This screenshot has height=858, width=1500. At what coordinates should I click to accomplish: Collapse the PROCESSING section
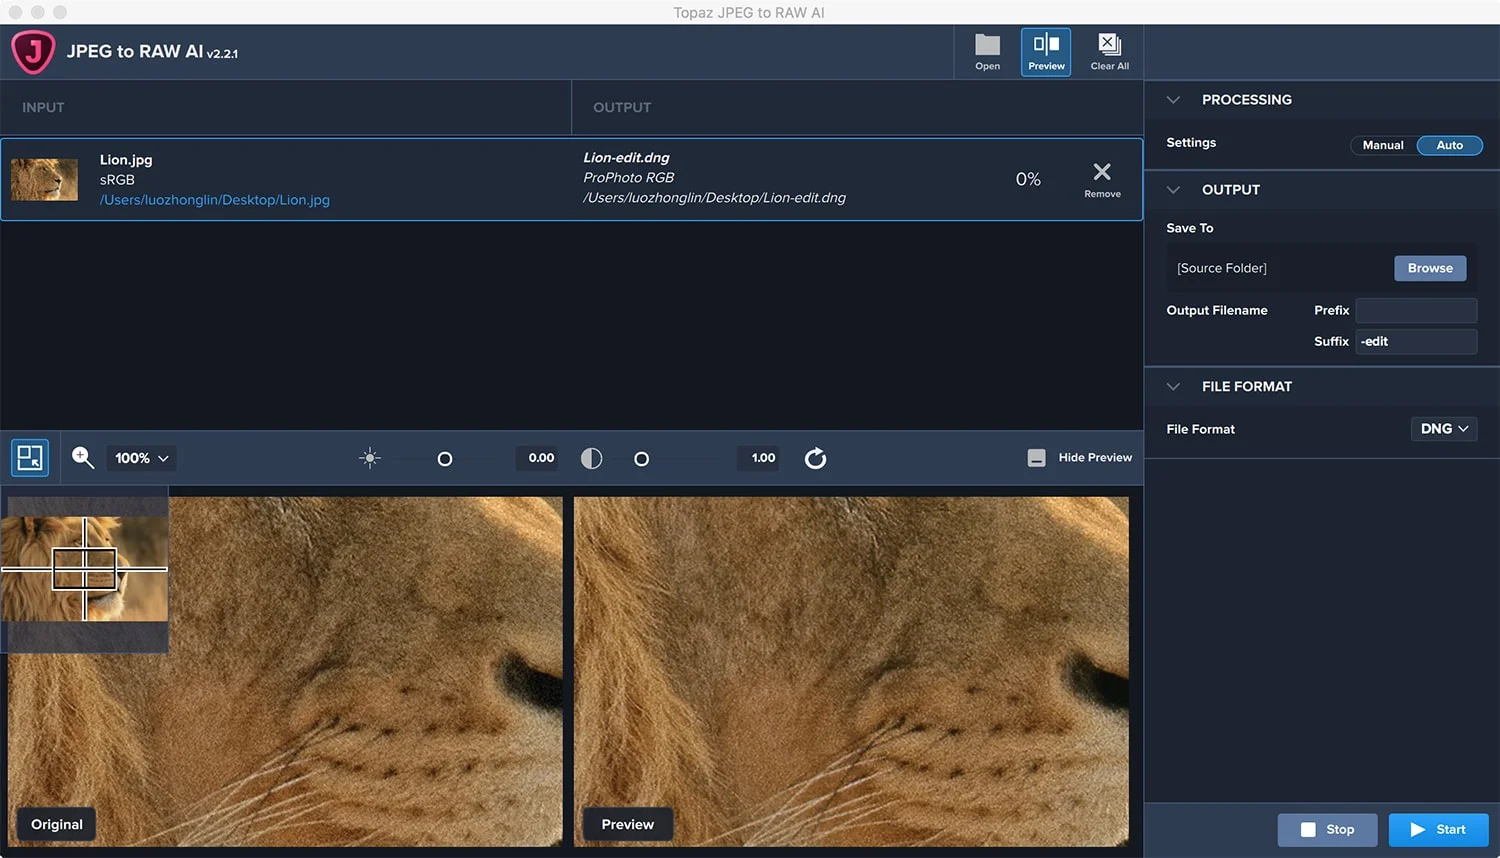1174,100
